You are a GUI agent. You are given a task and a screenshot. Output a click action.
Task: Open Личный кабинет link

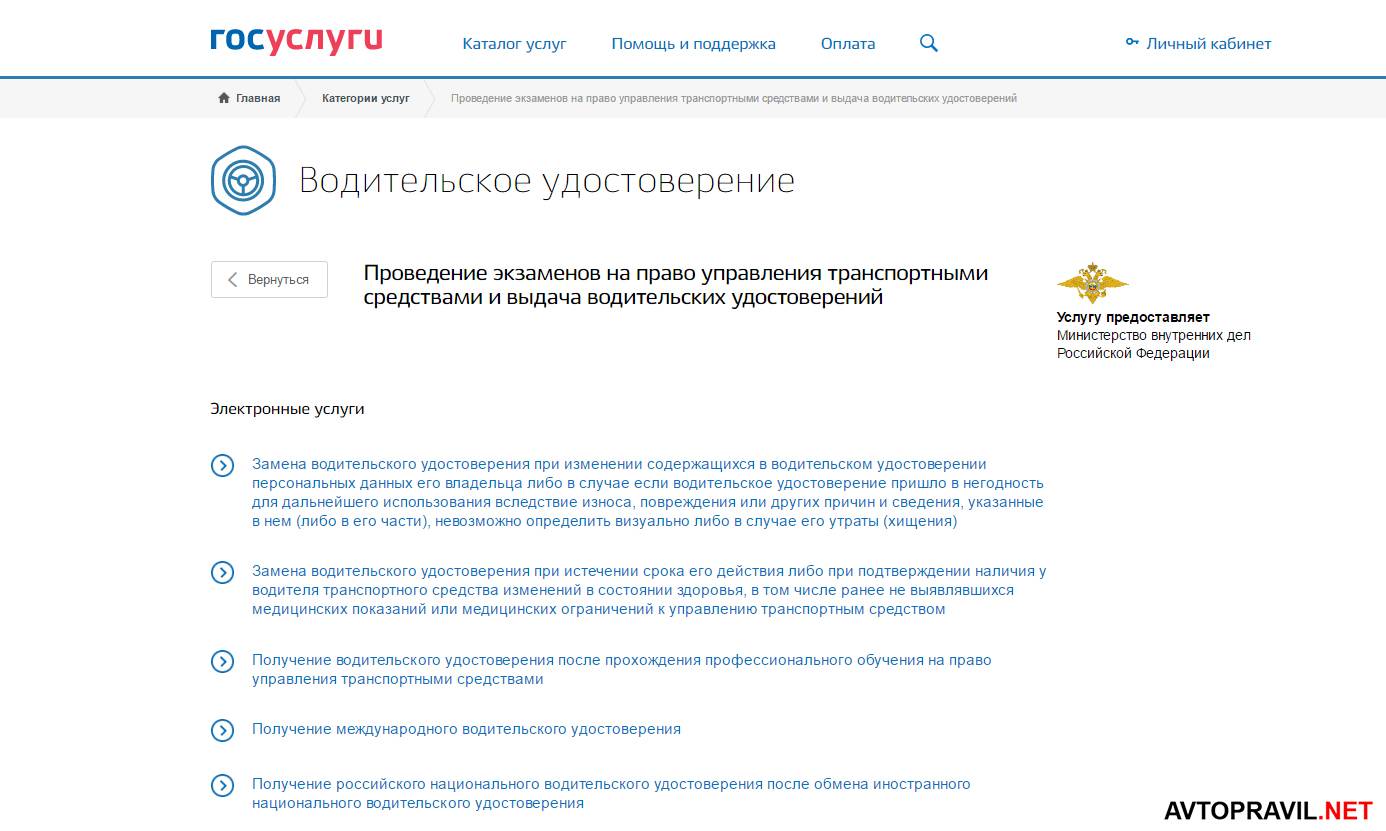pos(1208,44)
